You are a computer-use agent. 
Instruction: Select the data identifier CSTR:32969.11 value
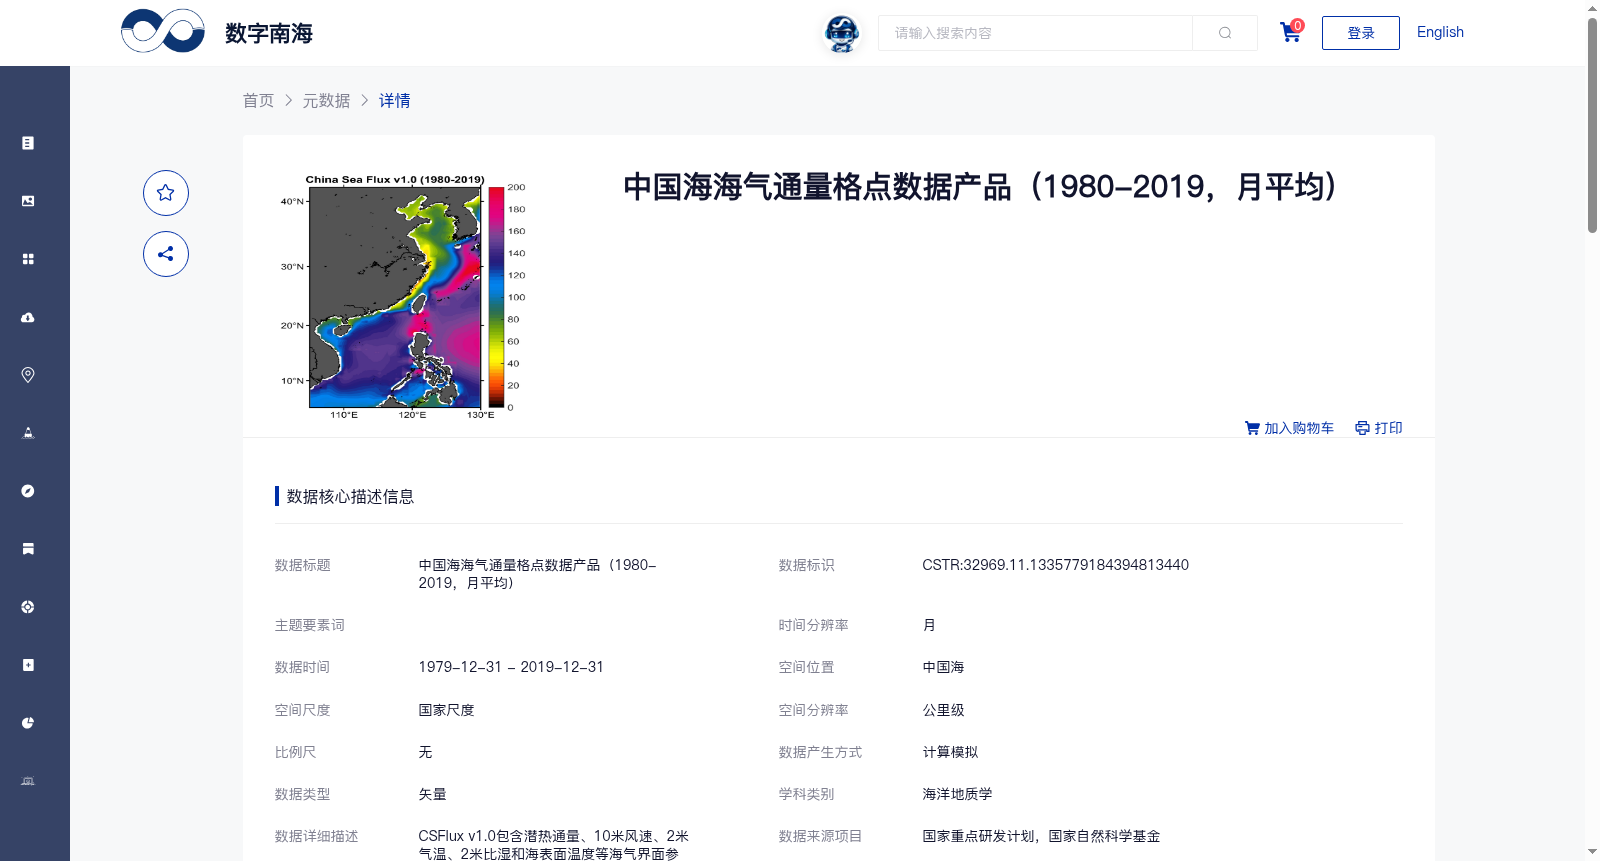pos(1055,565)
